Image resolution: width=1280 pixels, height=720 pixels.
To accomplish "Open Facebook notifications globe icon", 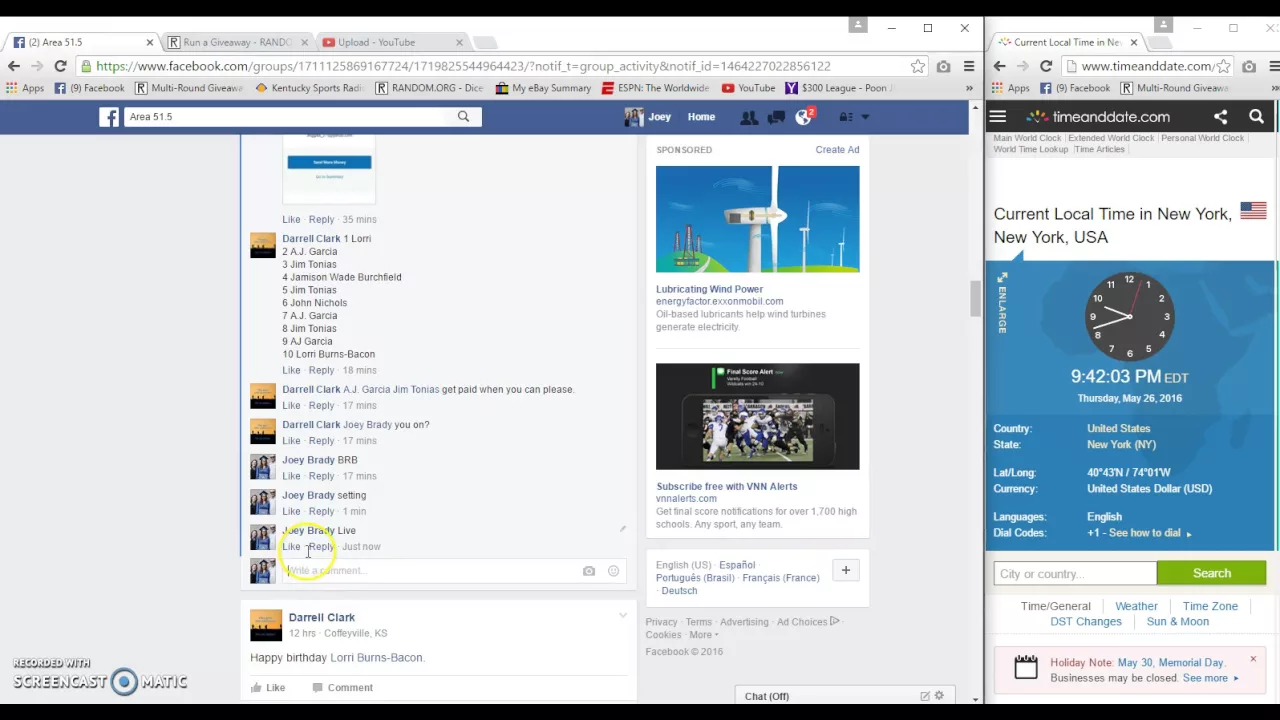I will tap(803, 117).
